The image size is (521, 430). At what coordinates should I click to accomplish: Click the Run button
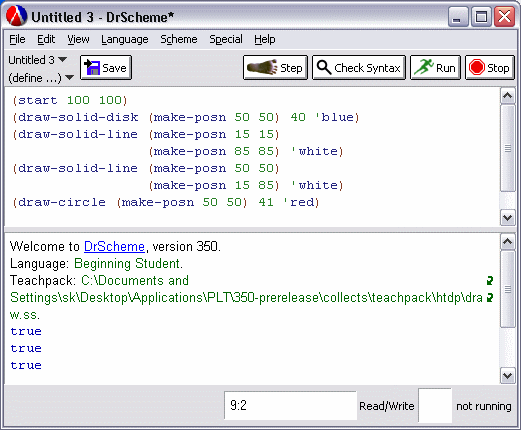click(x=435, y=68)
